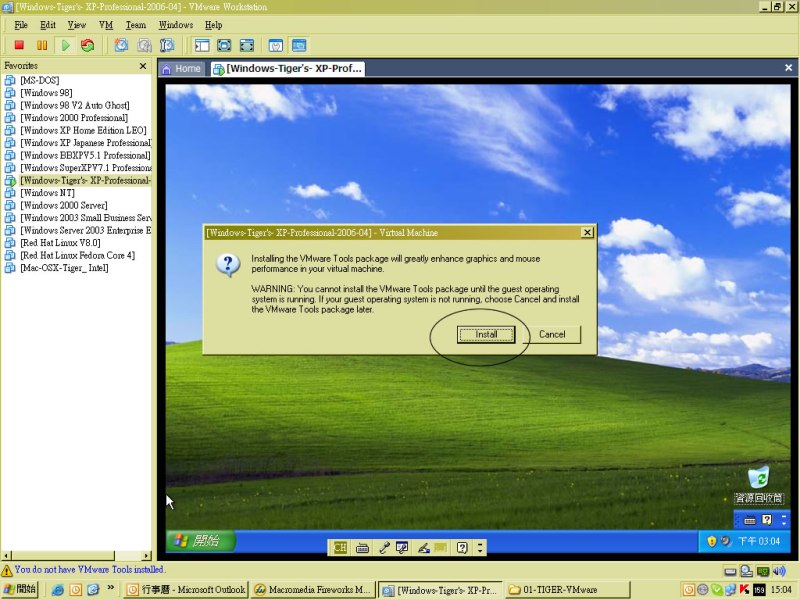This screenshot has height=600, width=800.
Task: Switch to the Microsoft Outlook taskbar button
Action: pyautogui.click(x=187, y=590)
